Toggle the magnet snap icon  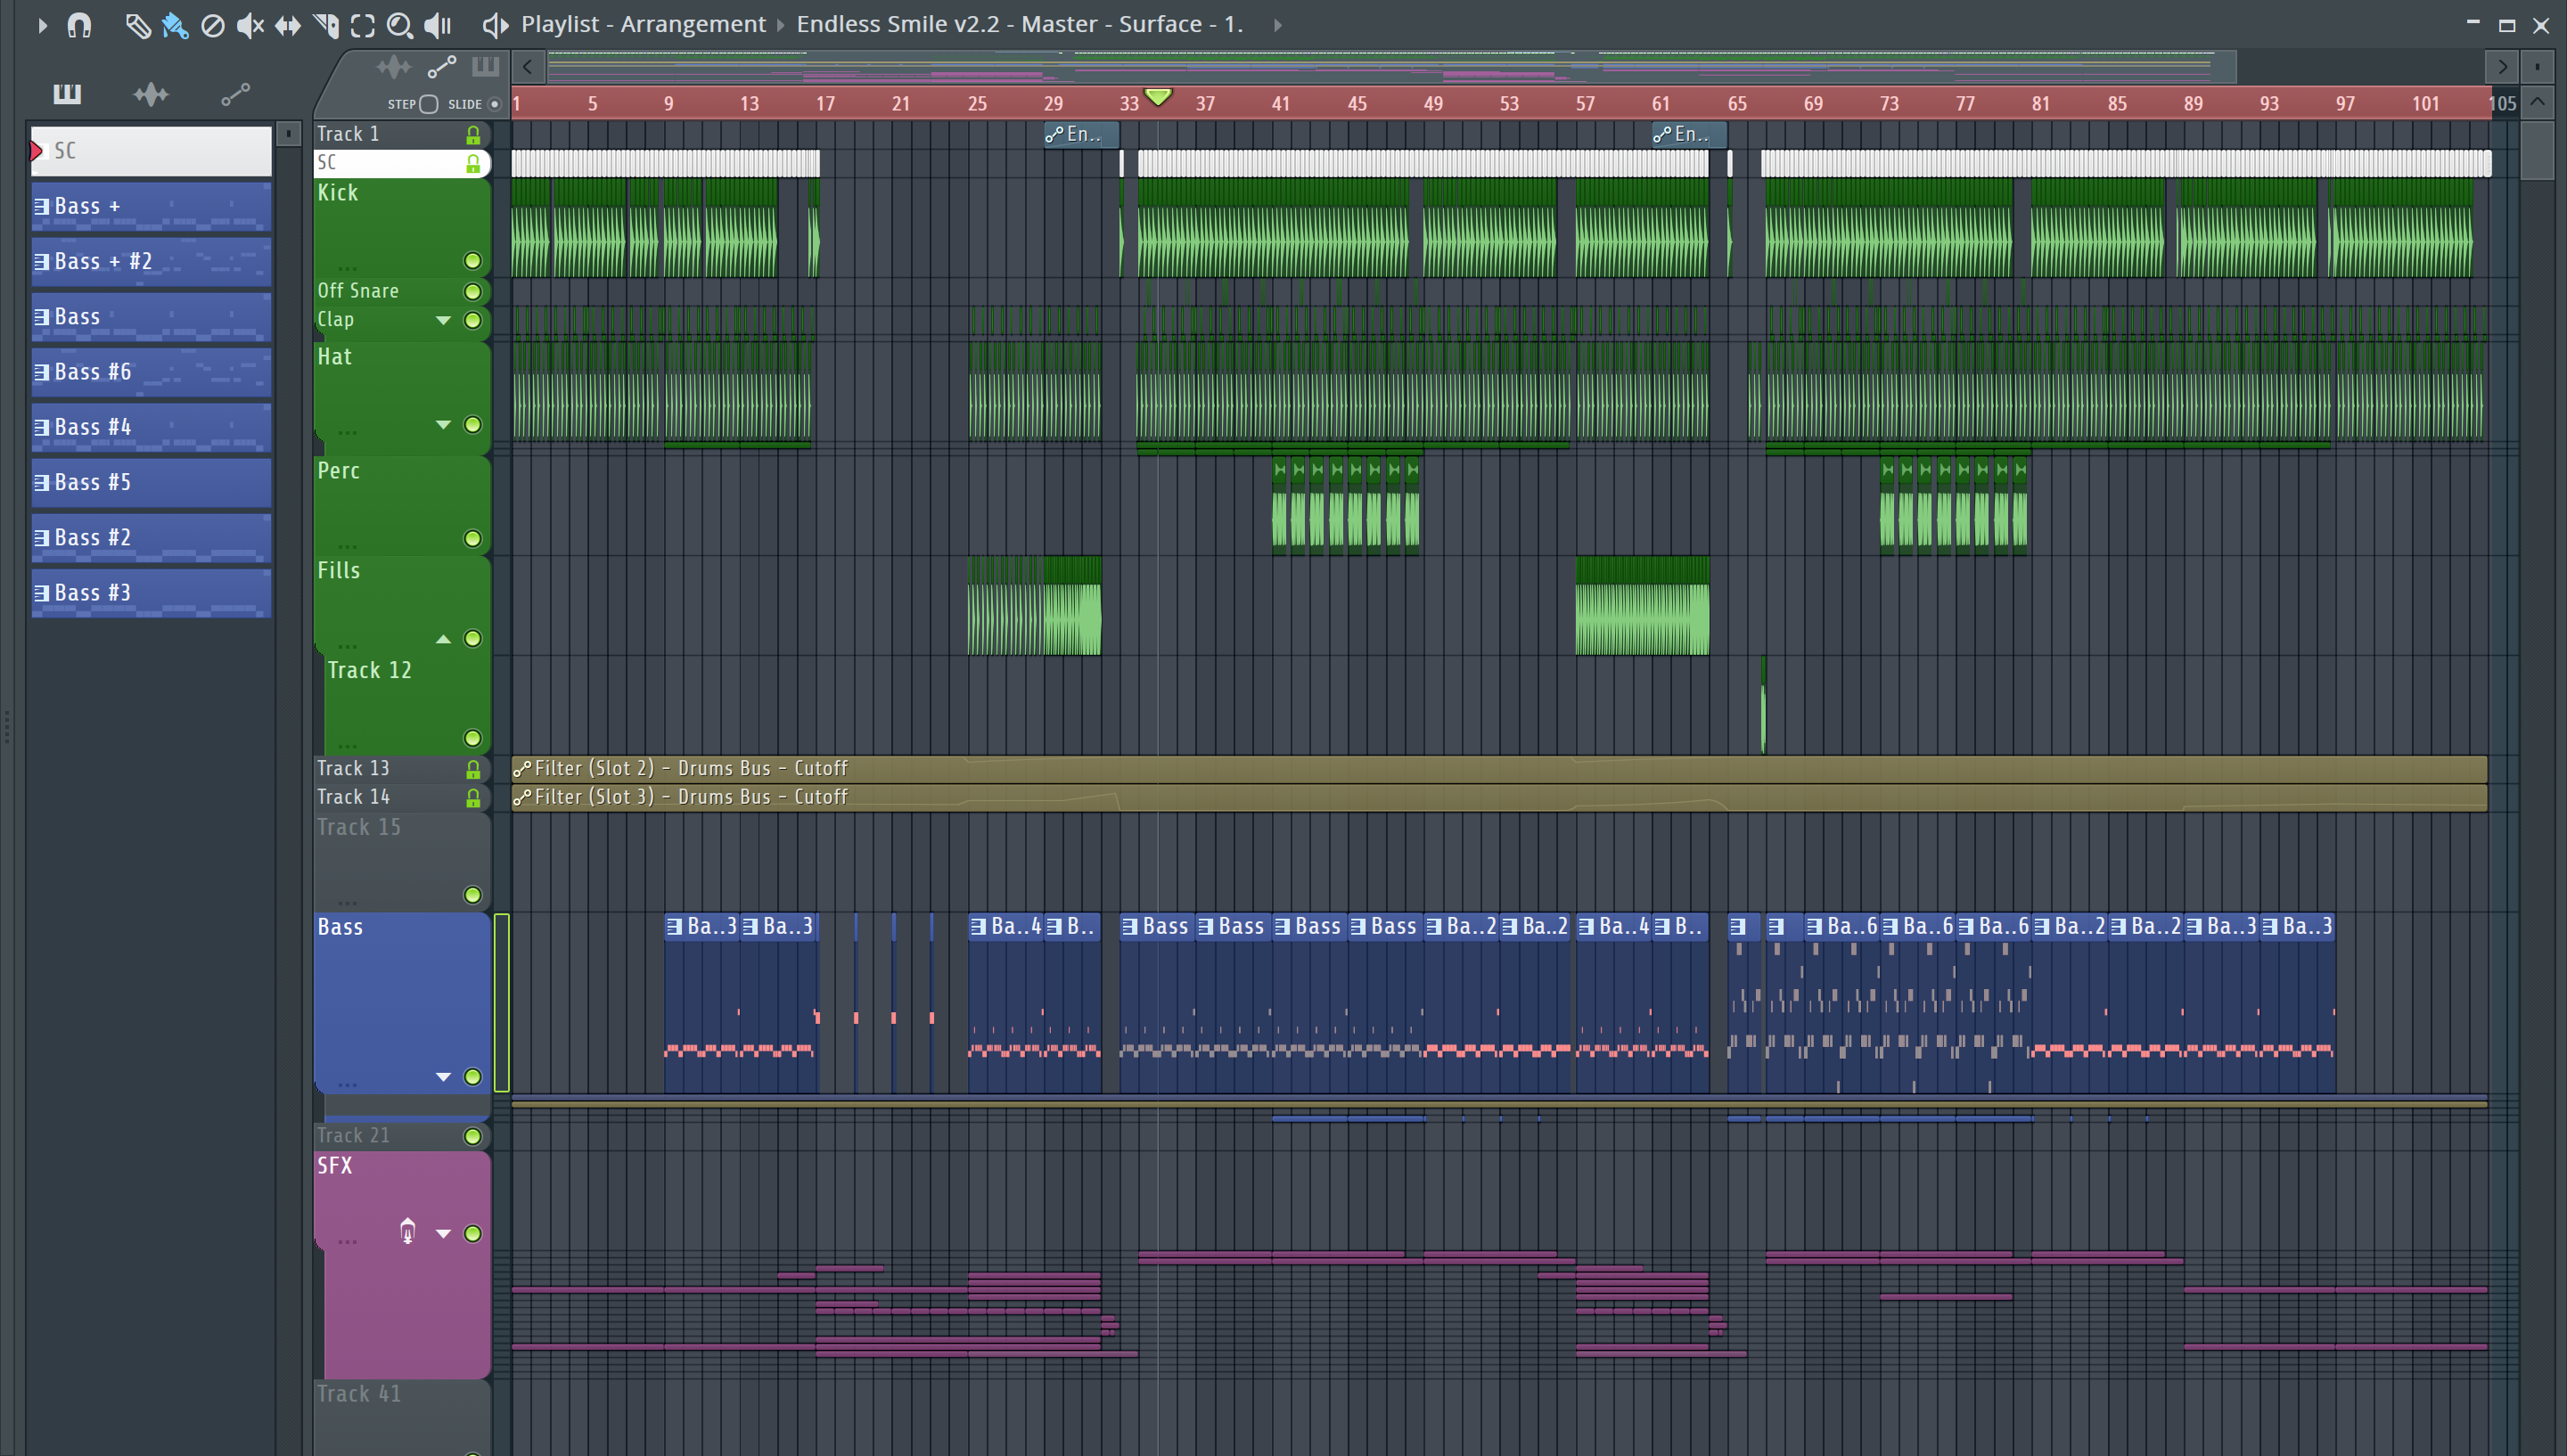pos(79,24)
